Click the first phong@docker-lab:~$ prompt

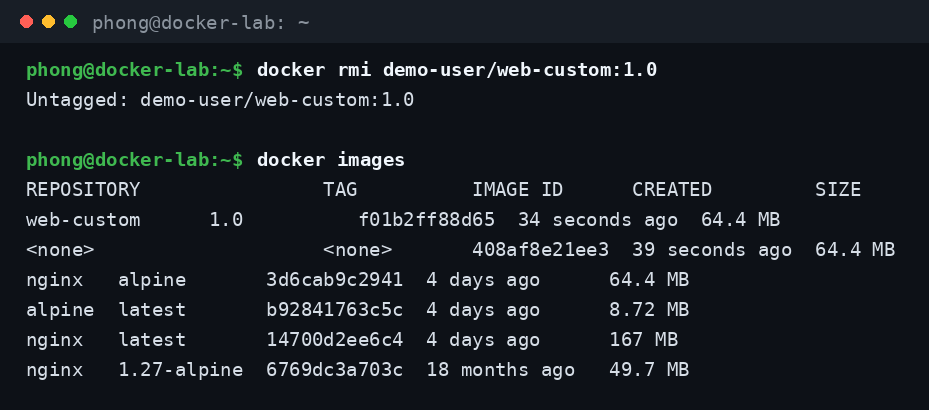[134, 70]
